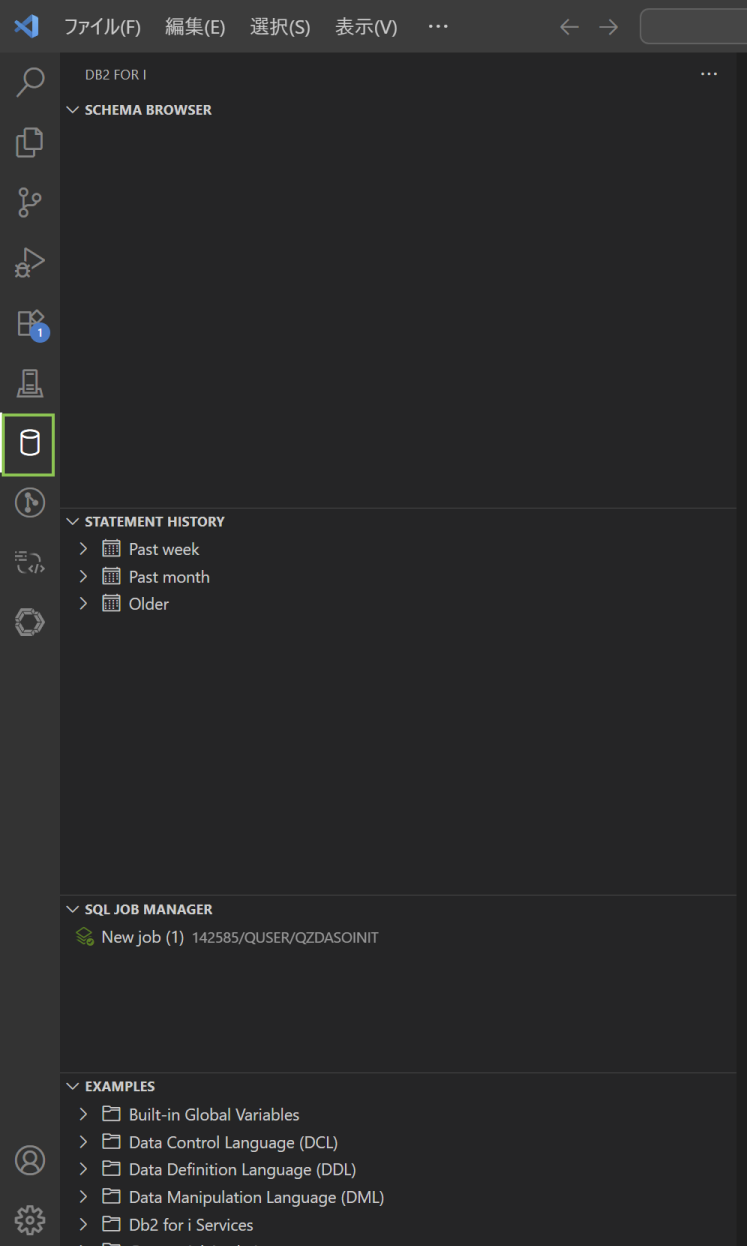Click folder icon of Db2 for i Services
The image size is (747, 1246).
111,1224
